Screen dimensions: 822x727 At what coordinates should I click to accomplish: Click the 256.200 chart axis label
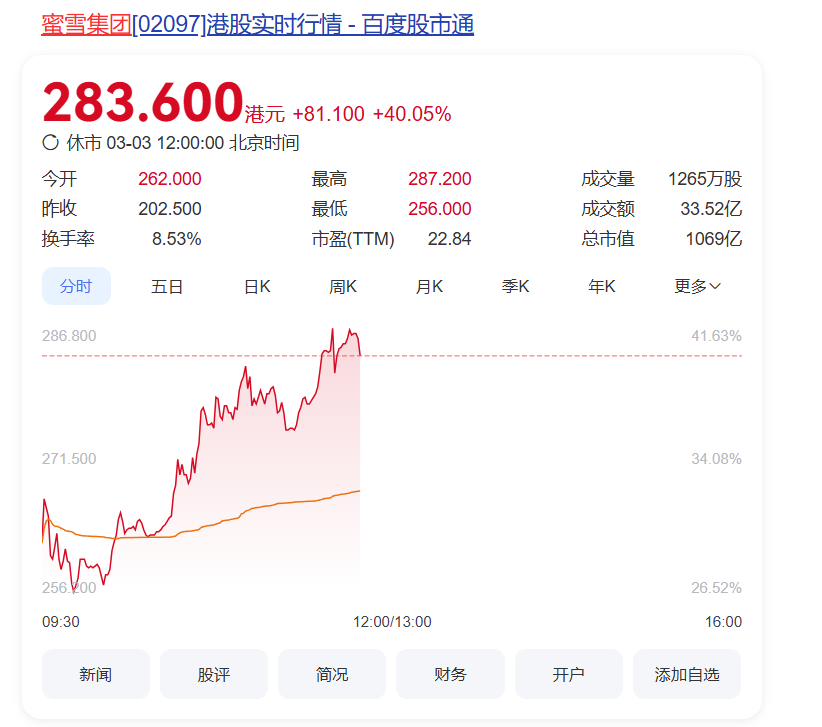69,588
